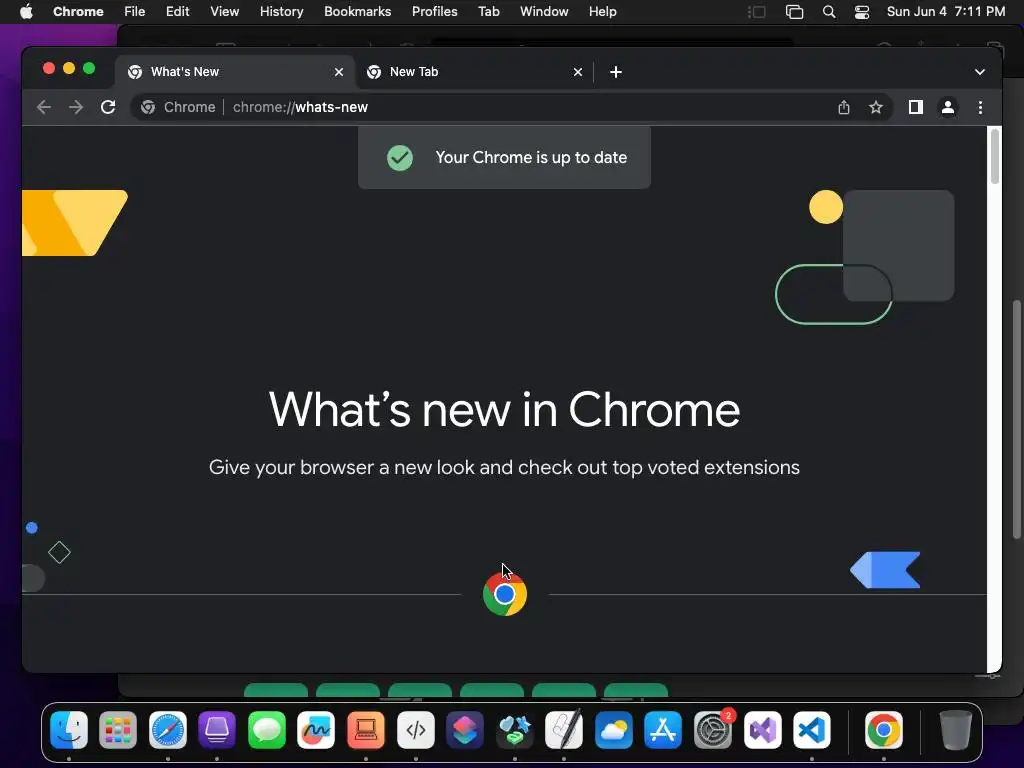Open the View menu
Viewport: 1024px width, 768px height.
tap(225, 12)
